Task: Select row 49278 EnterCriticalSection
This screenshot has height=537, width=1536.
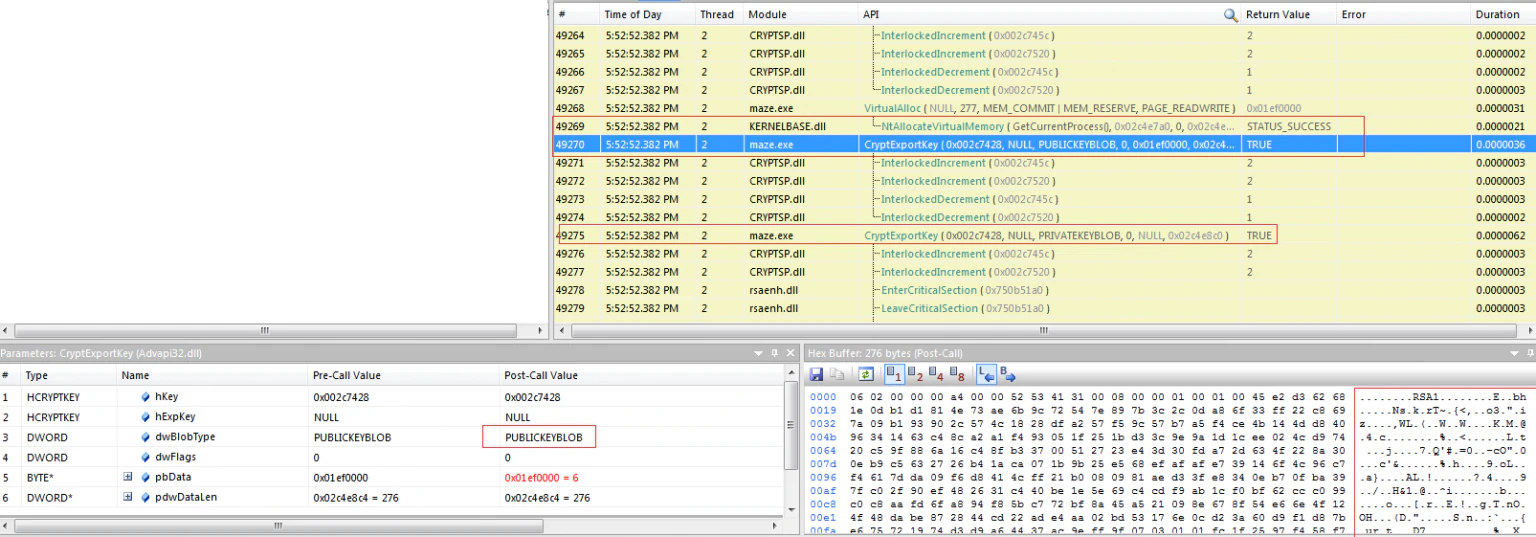Action: point(1044,290)
